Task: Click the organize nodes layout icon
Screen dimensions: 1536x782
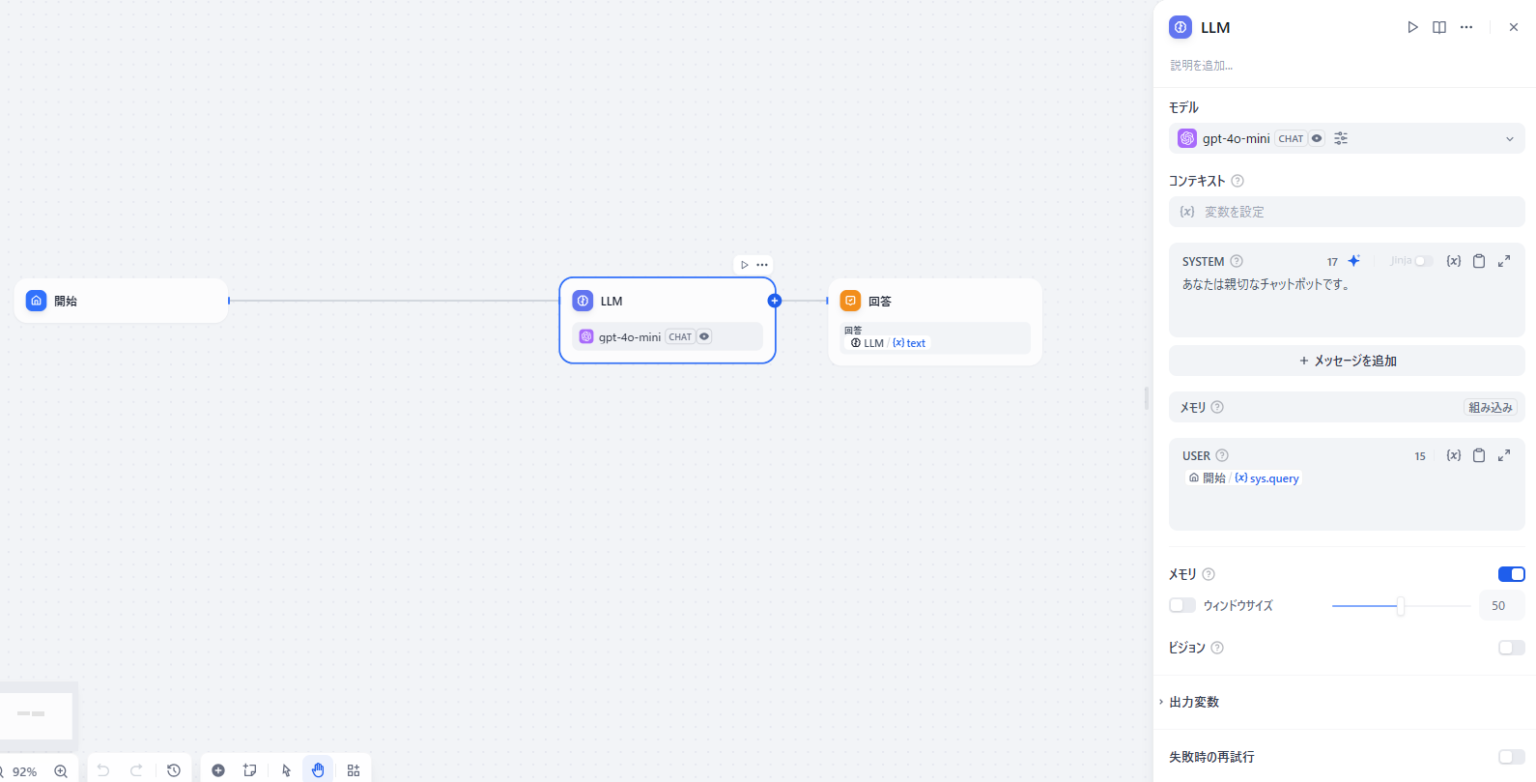Action: click(x=353, y=770)
